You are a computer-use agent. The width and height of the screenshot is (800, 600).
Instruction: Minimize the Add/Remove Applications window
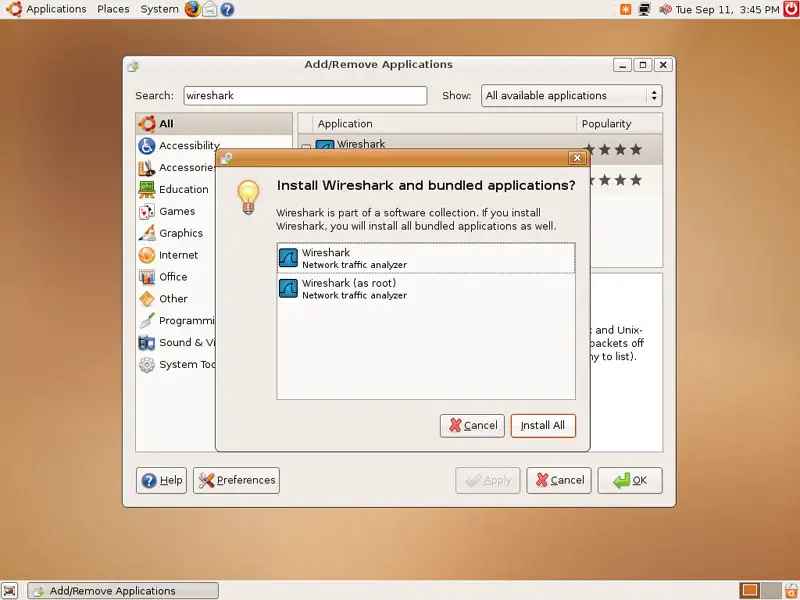[x=622, y=65]
